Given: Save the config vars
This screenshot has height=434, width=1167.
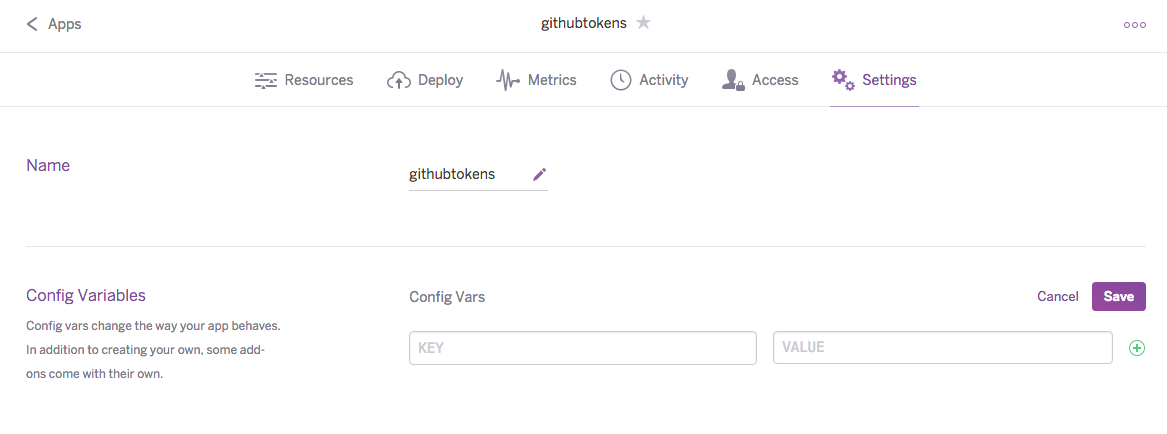Looking at the screenshot, I should click(x=1119, y=296).
